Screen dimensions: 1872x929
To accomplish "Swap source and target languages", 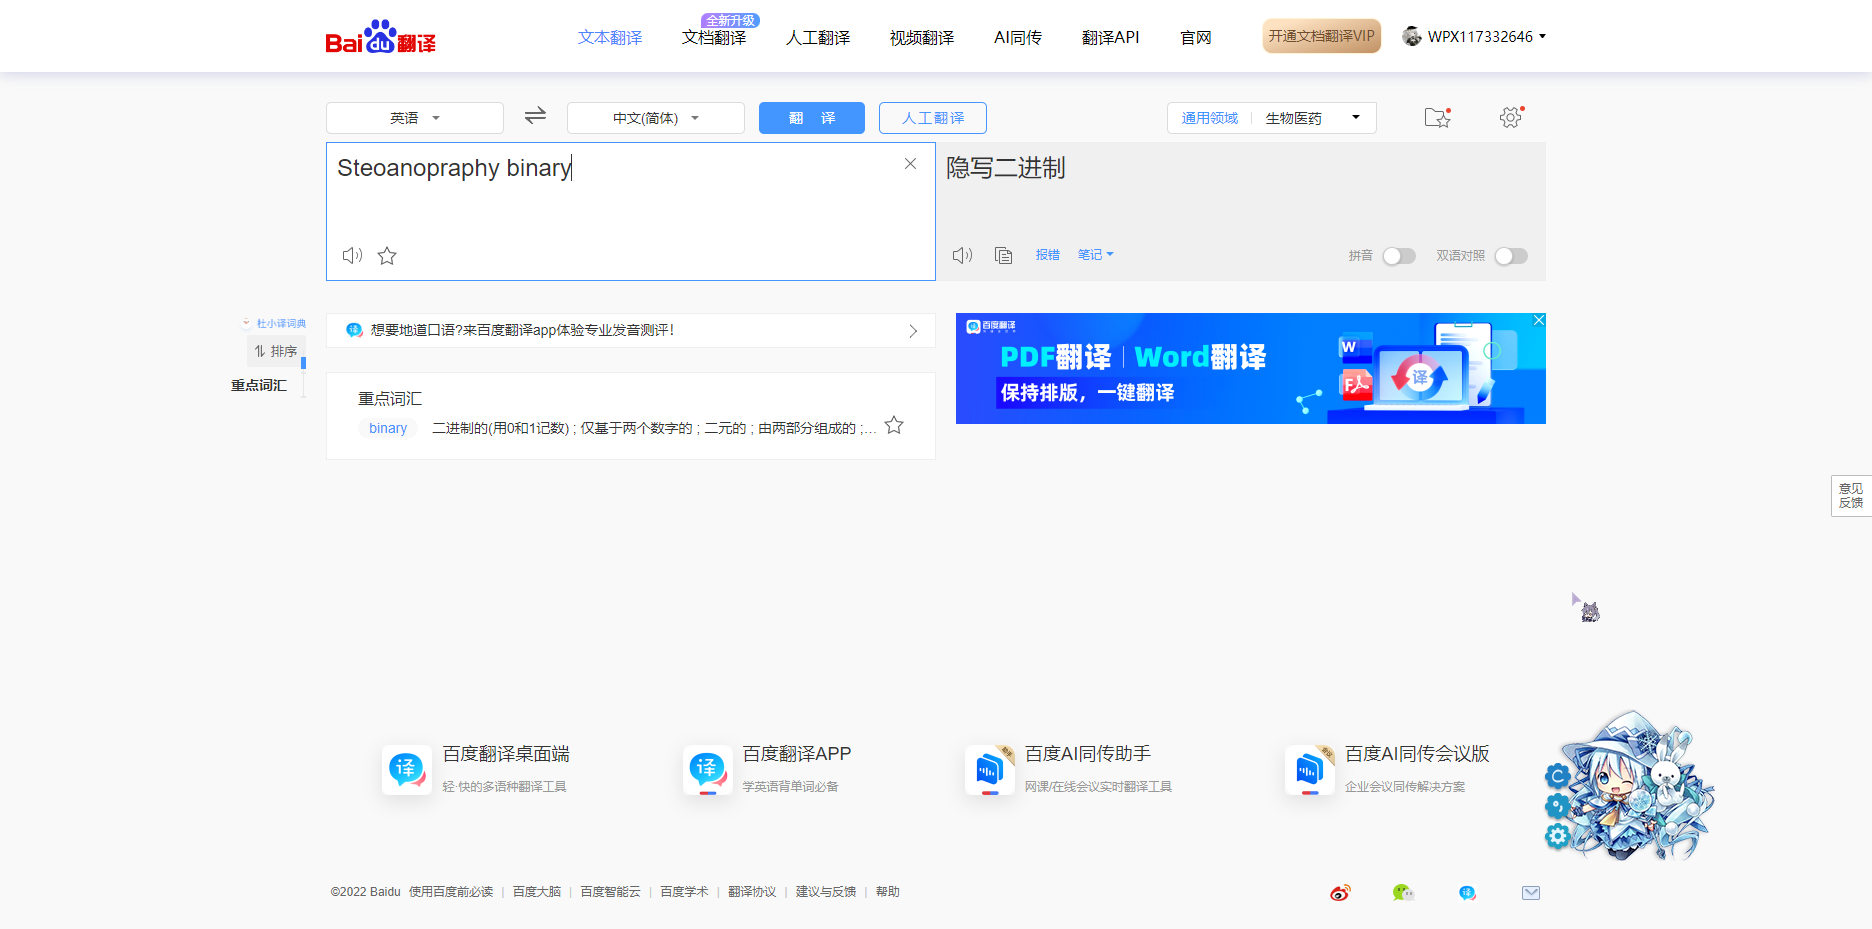I will coord(535,116).
